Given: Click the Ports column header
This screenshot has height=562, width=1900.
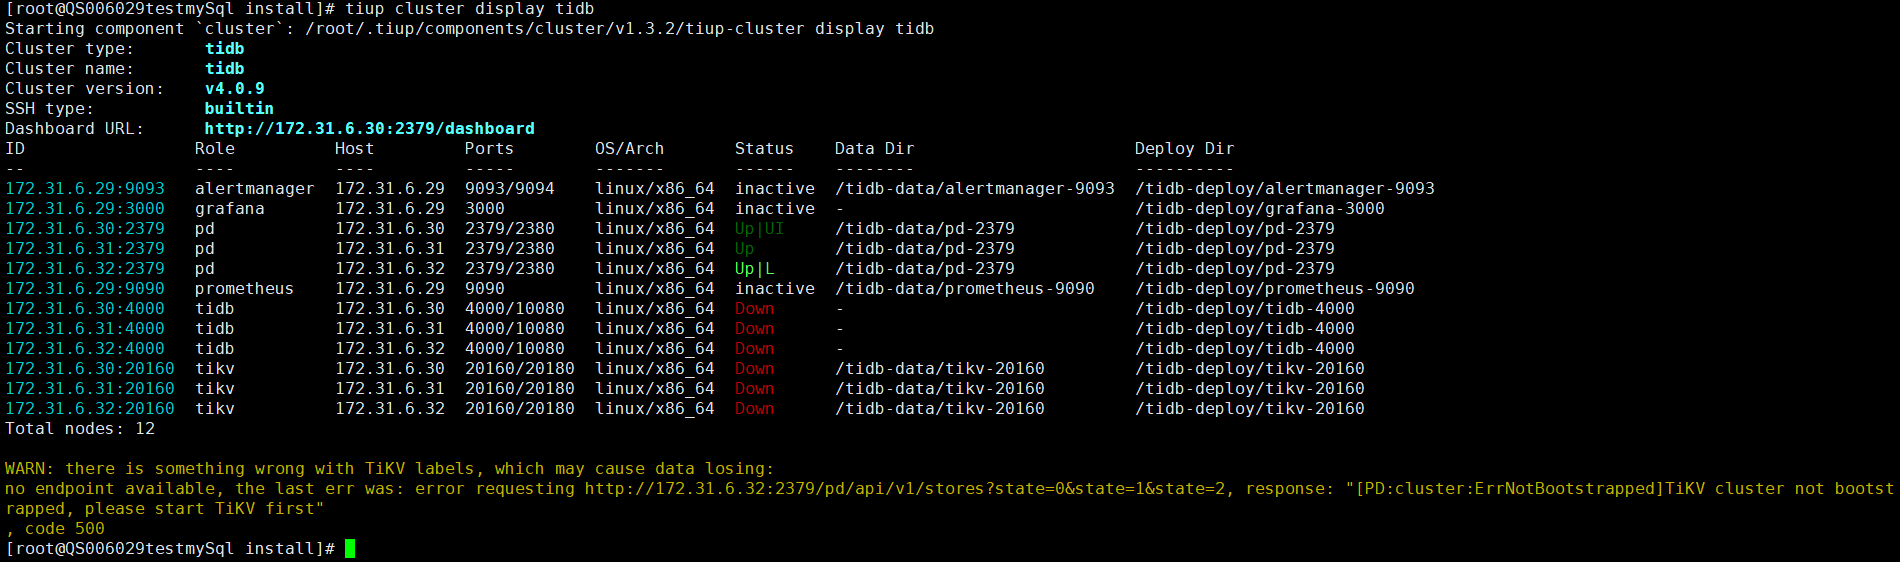Looking at the screenshot, I should click(490, 149).
